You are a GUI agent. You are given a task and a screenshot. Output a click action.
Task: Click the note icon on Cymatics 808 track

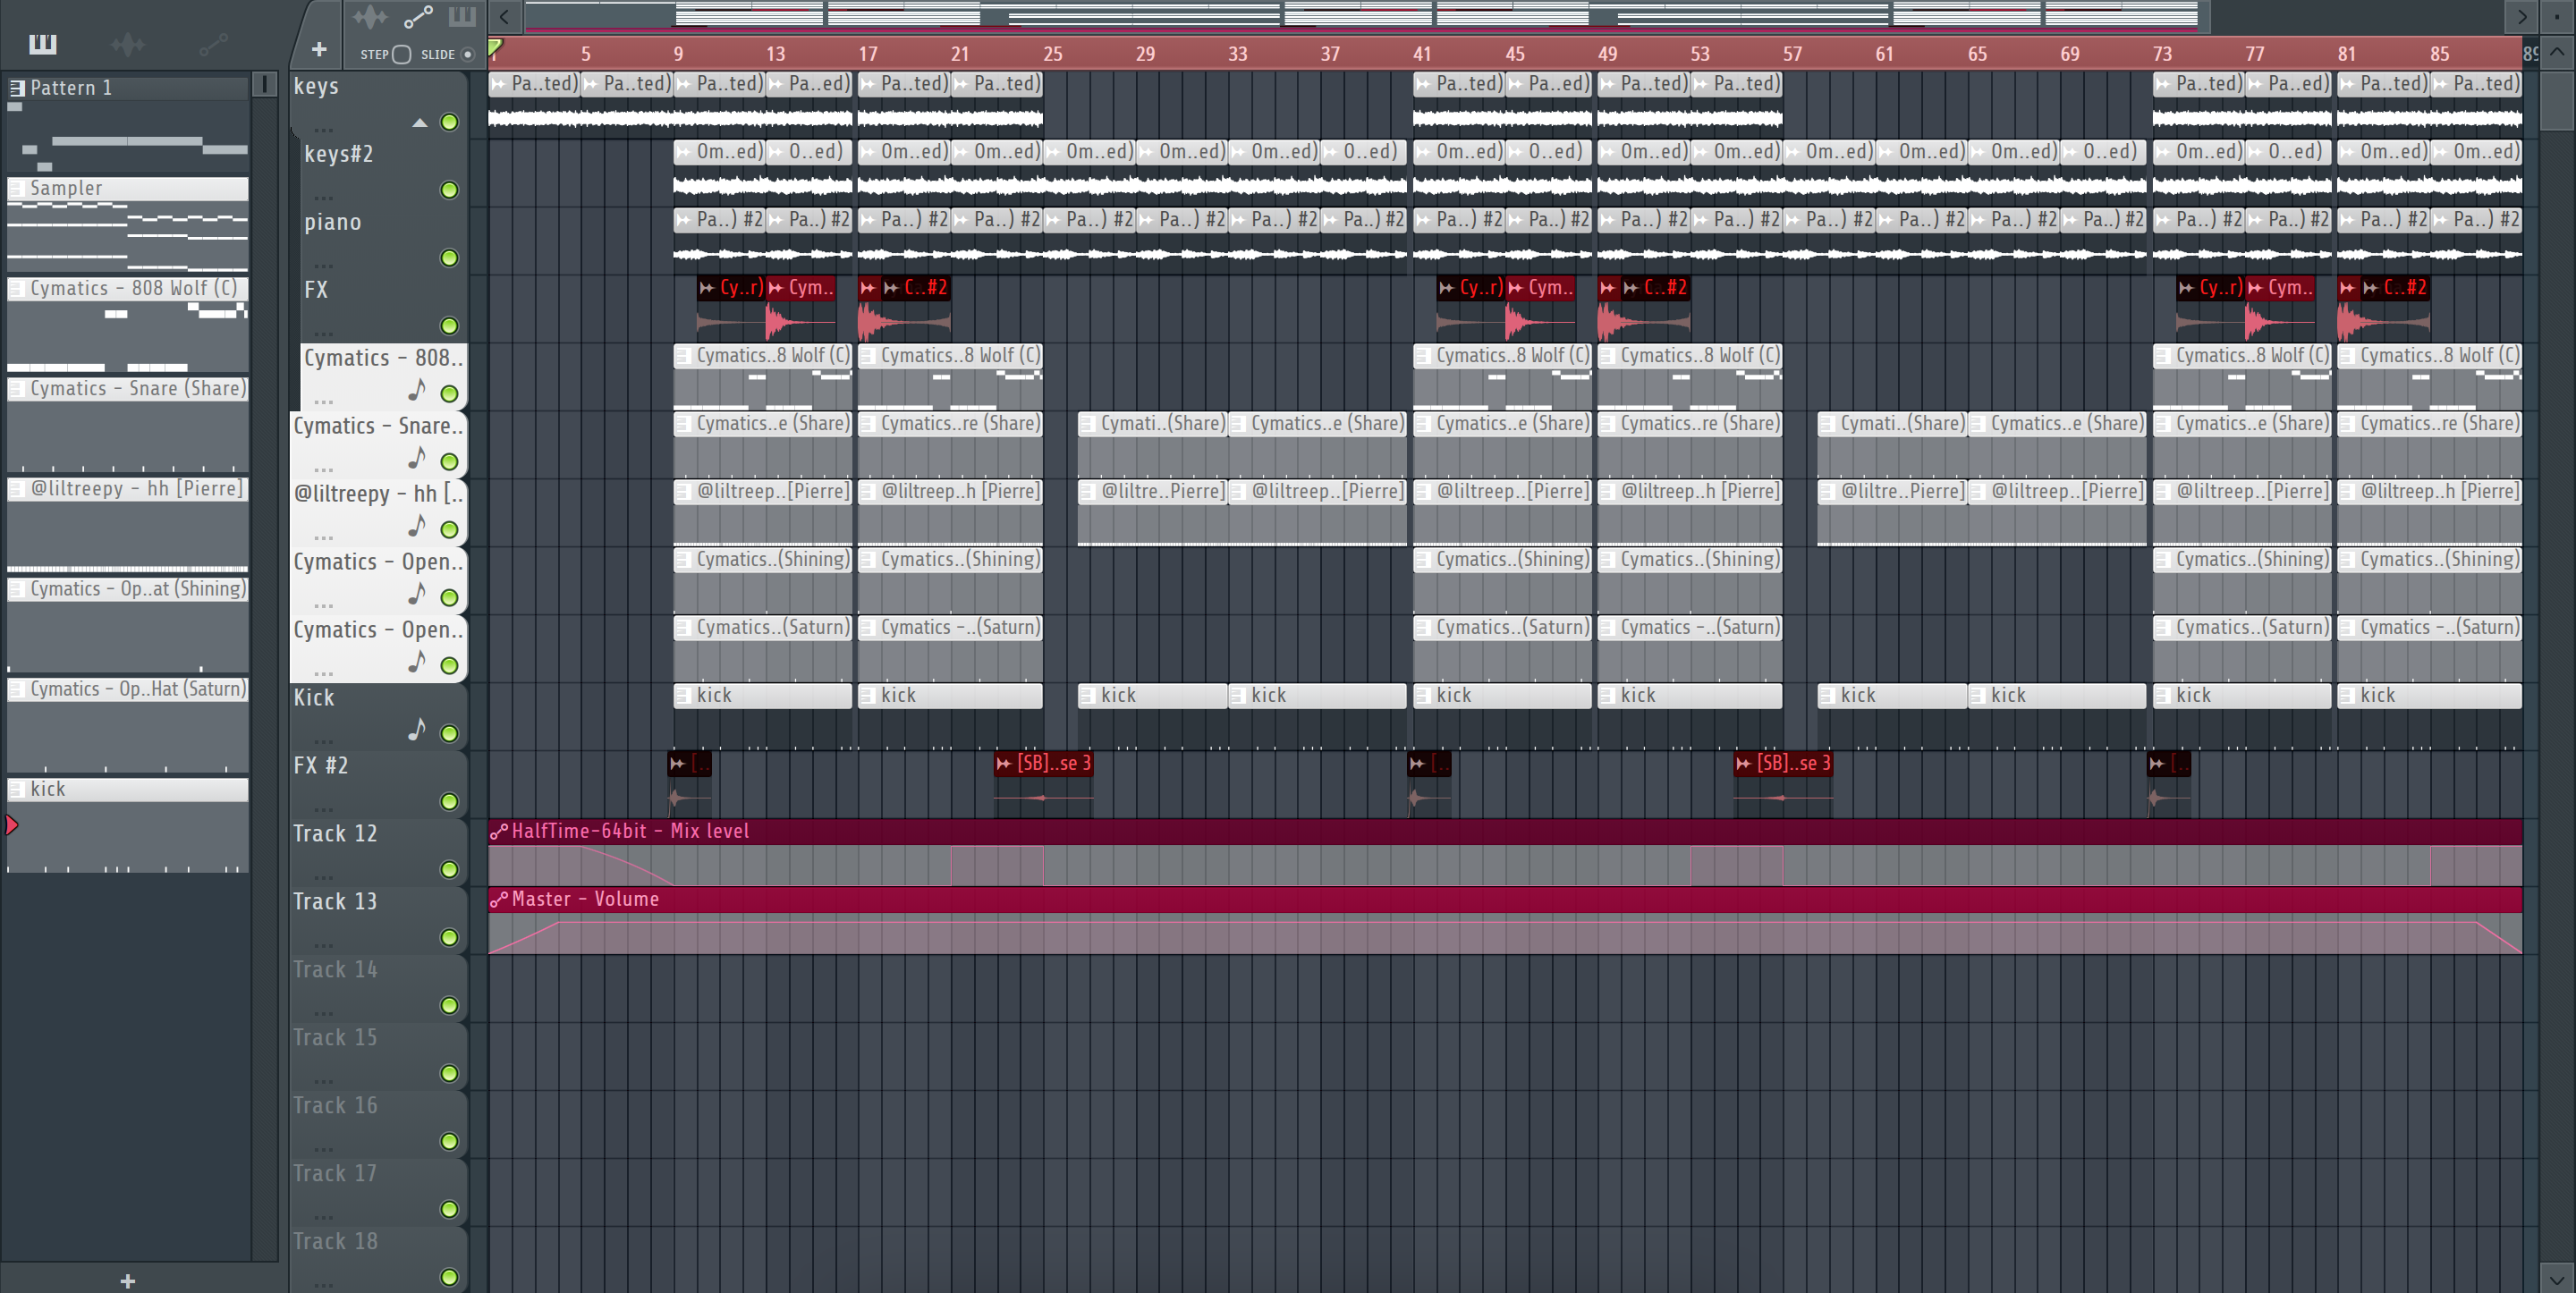click(x=417, y=389)
